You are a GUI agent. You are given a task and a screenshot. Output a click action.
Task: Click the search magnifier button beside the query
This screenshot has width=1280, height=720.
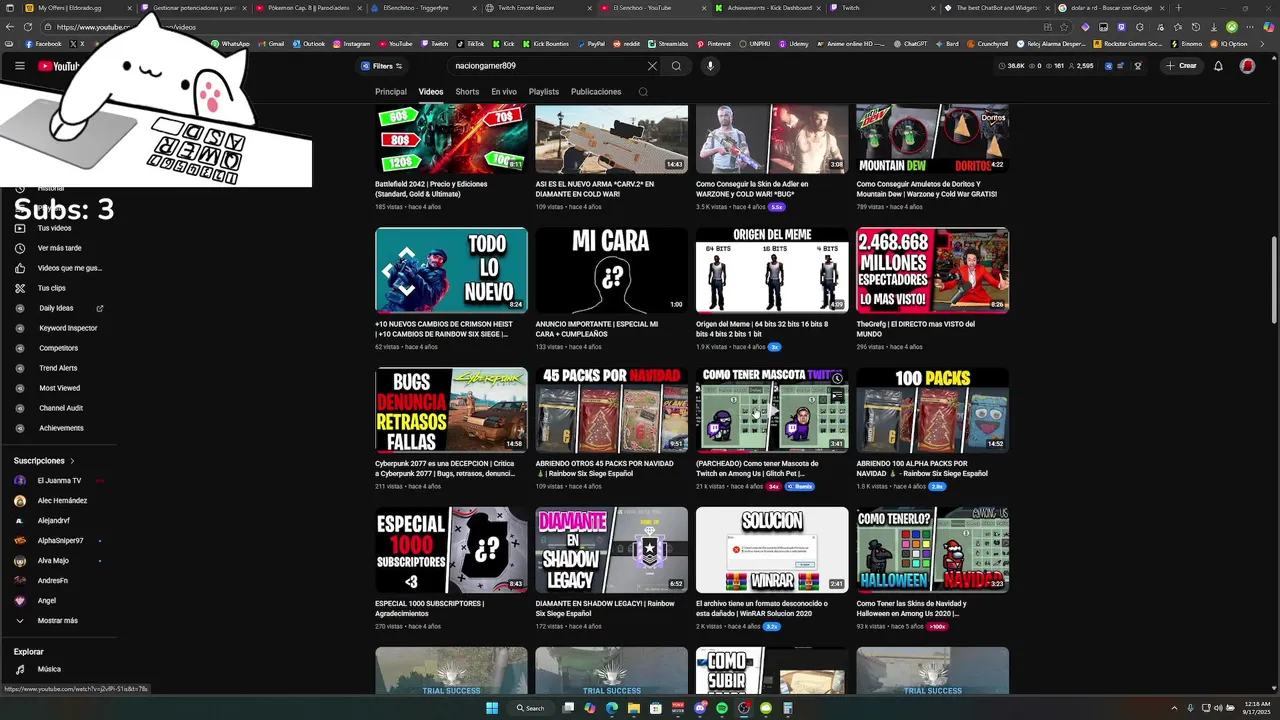(676, 66)
